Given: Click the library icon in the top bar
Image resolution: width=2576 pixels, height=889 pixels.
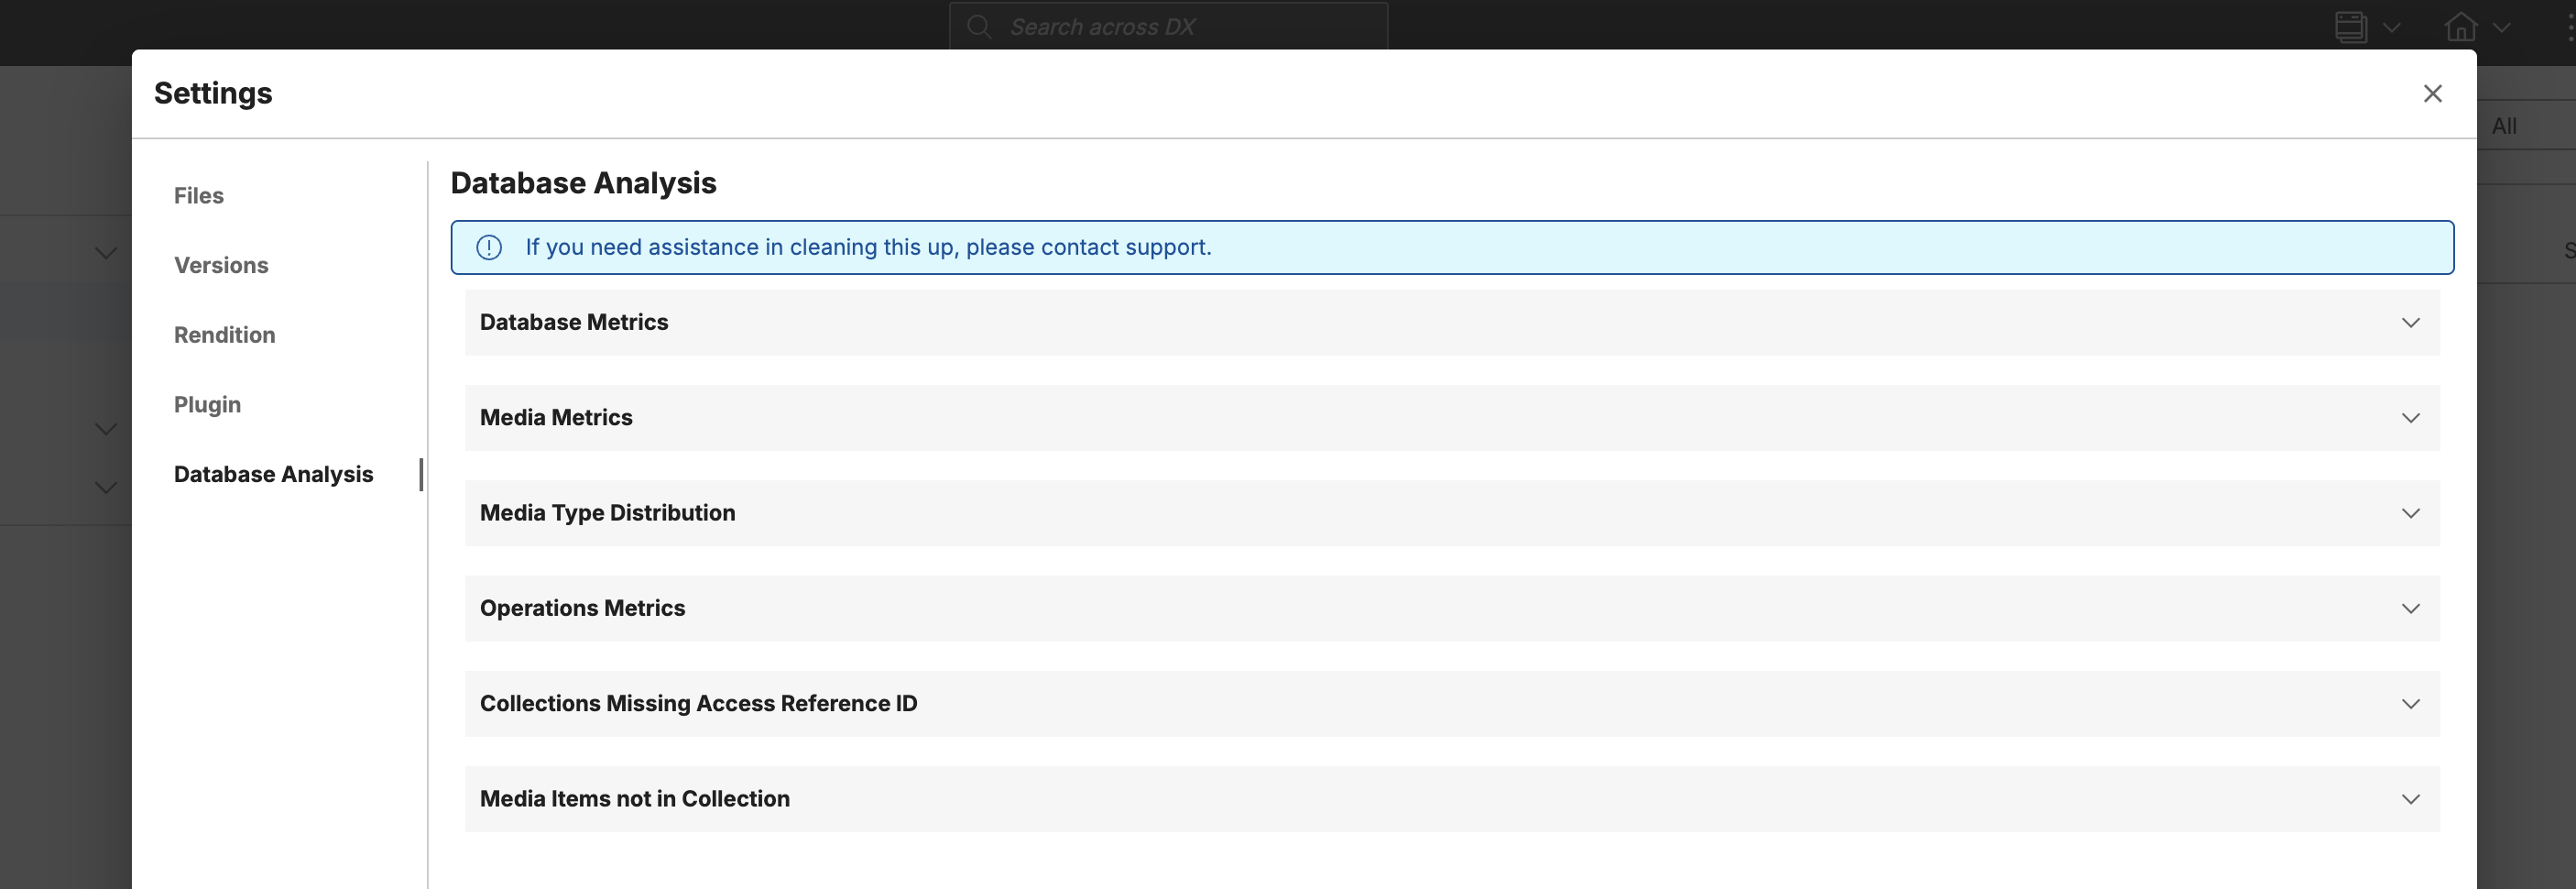Looking at the screenshot, I should point(2350,27).
